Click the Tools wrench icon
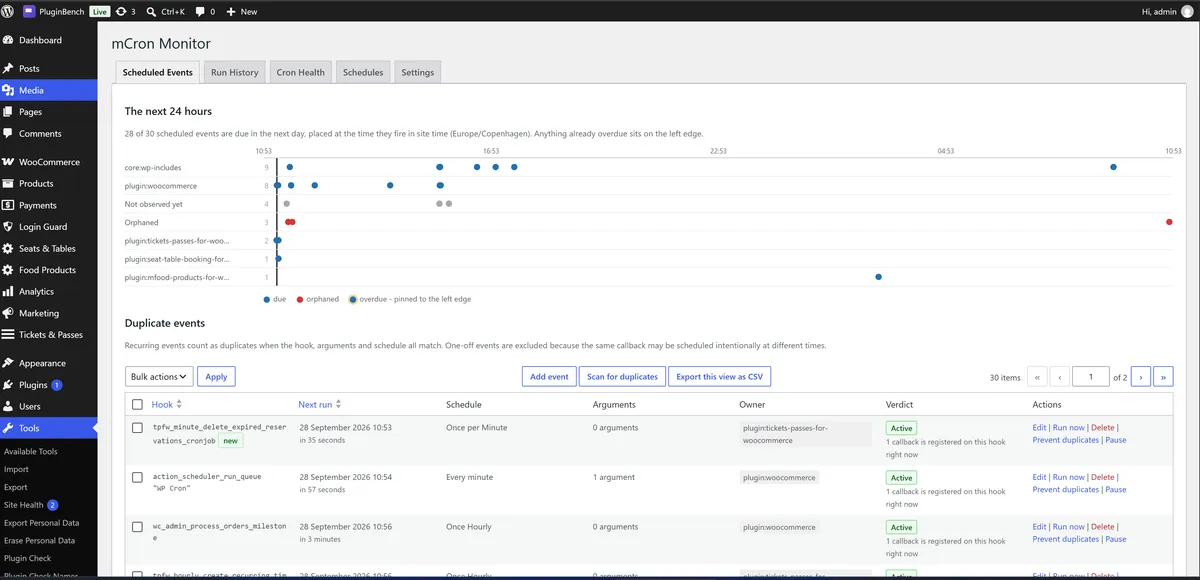This screenshot has width=1200, height=580. 9,428
